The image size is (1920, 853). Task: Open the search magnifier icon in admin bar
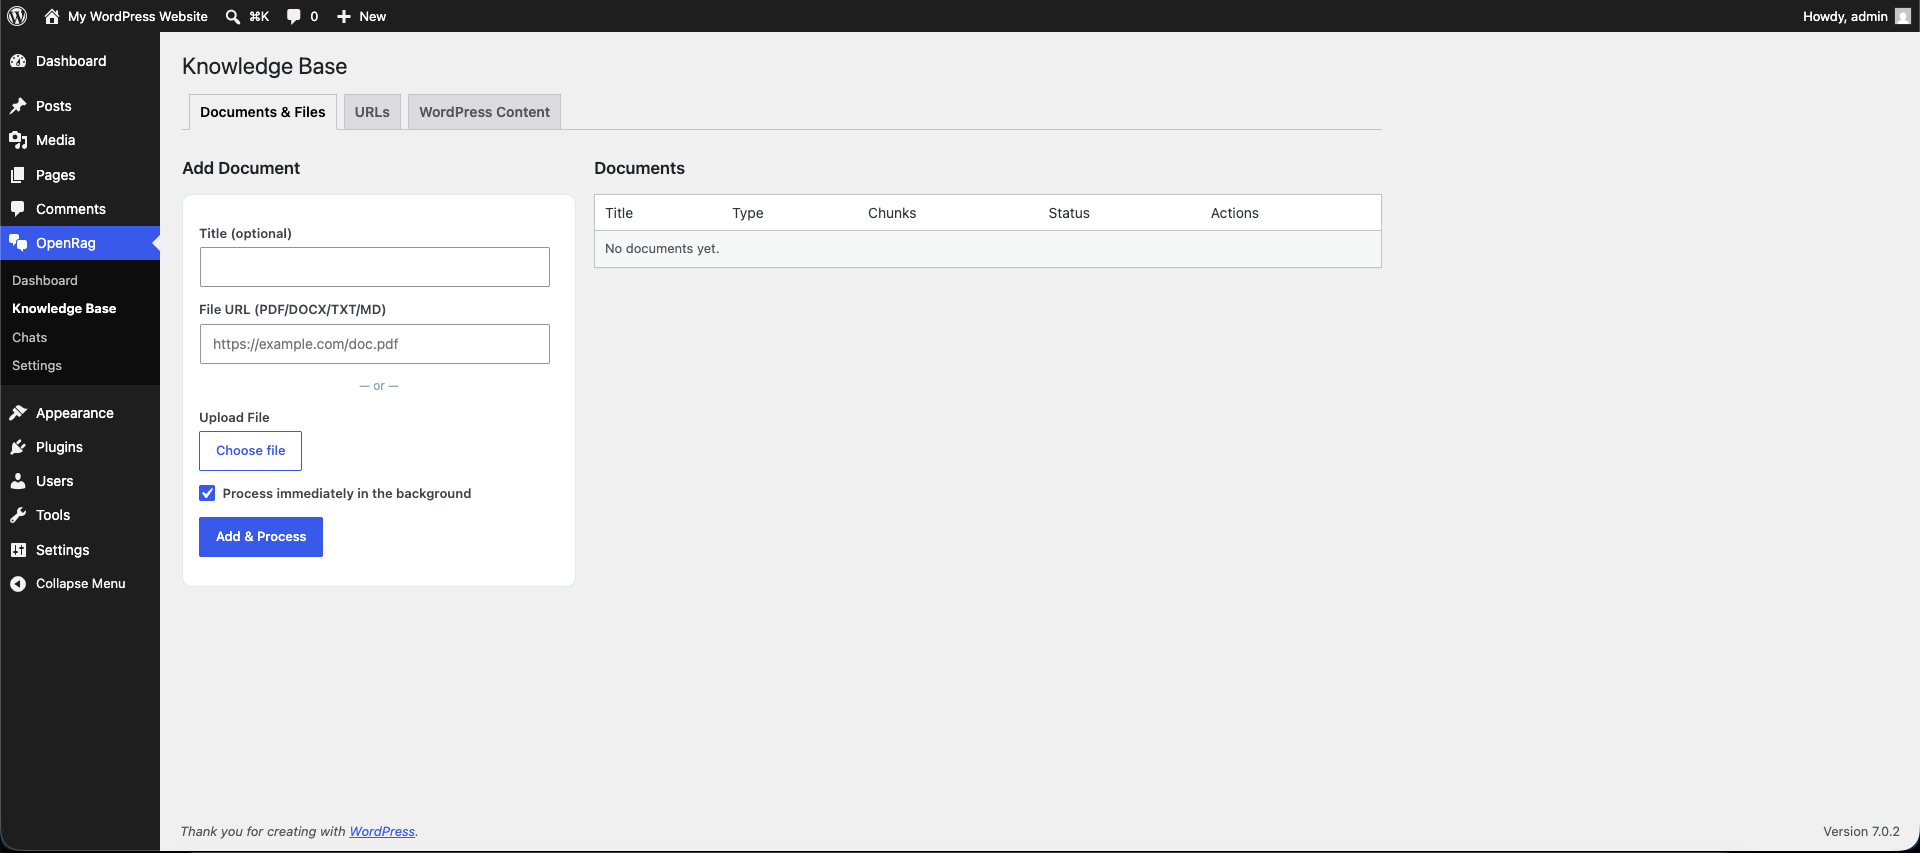pos(233,16)
